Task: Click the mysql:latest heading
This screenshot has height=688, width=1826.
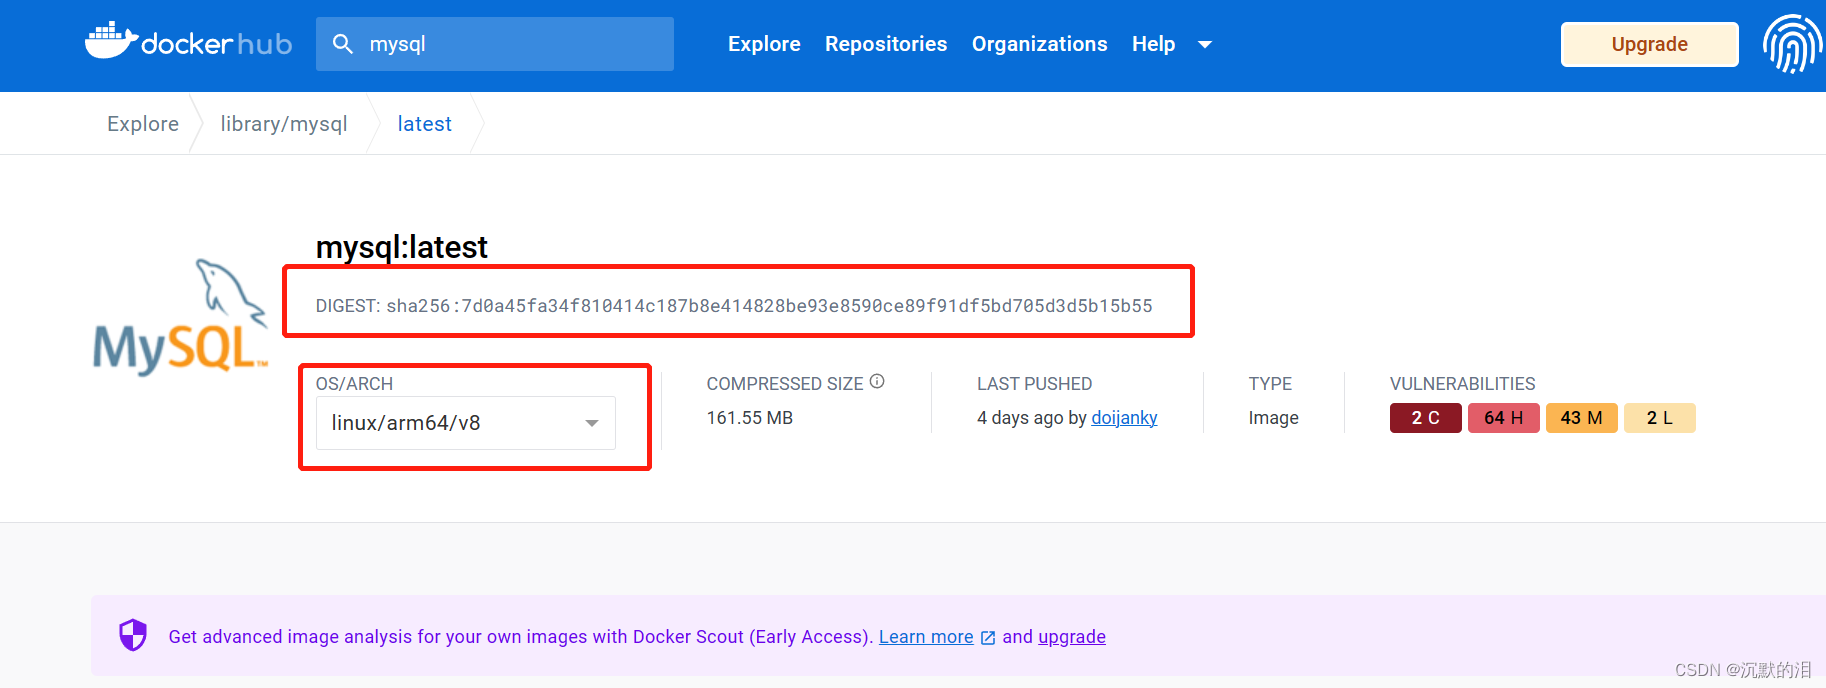Action: point(402,247)
